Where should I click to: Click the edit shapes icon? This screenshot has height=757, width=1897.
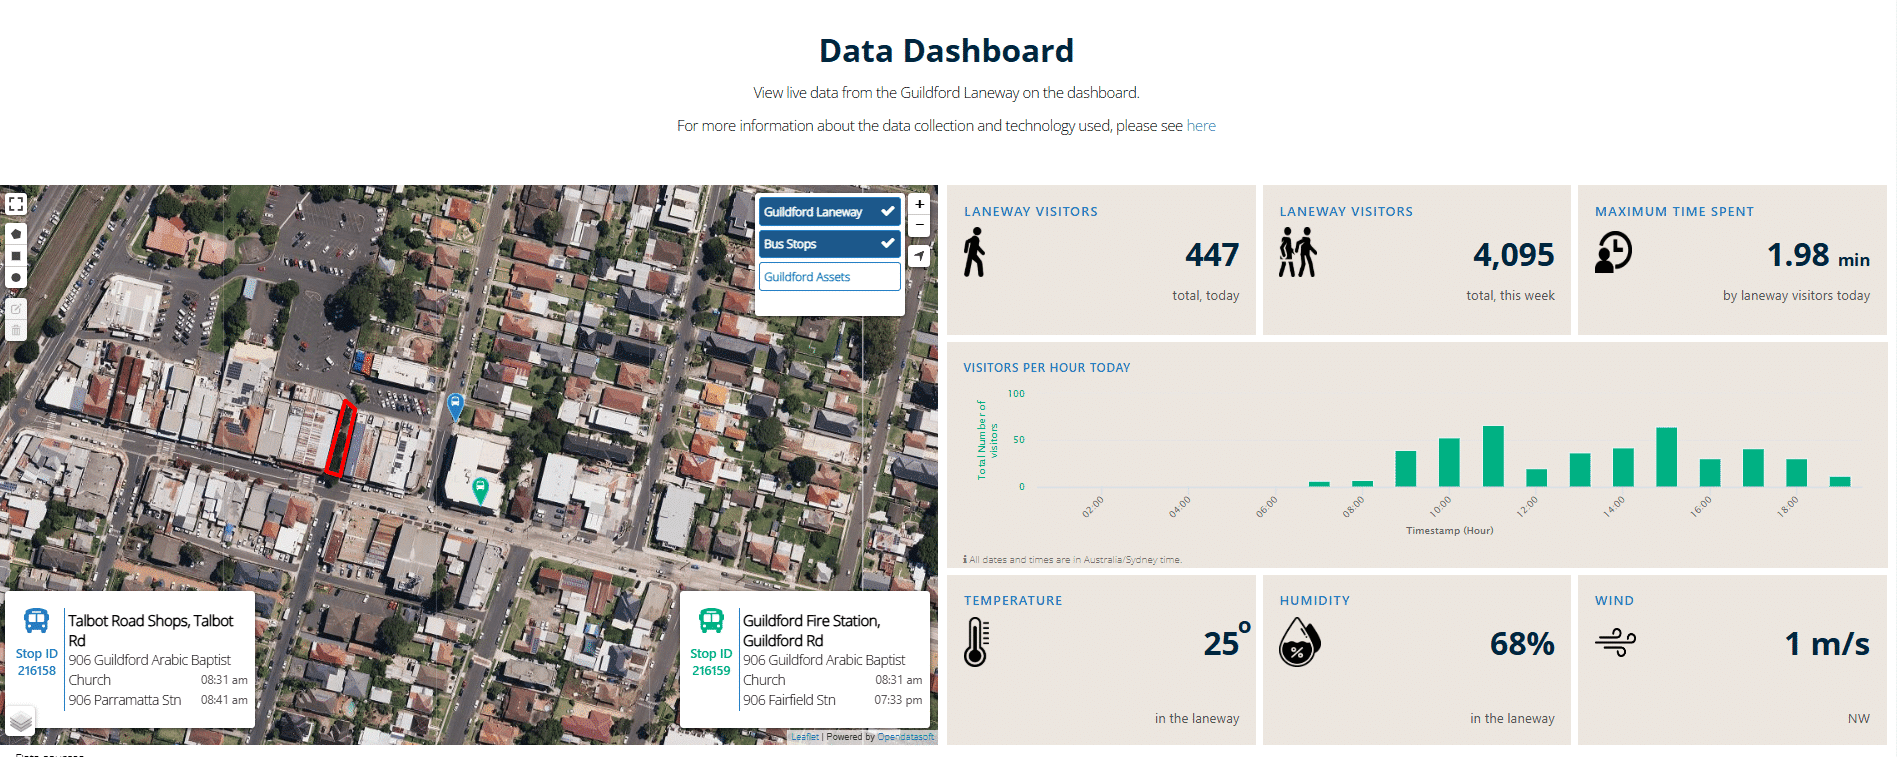(x=16, y=309)
